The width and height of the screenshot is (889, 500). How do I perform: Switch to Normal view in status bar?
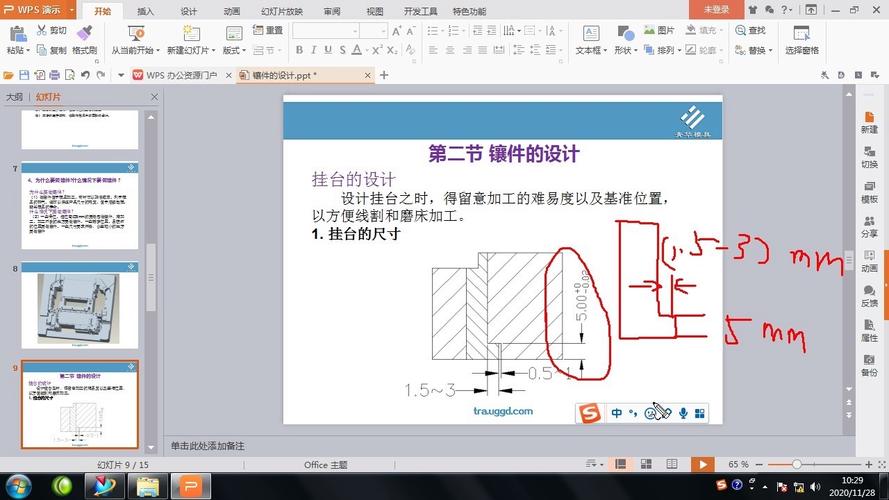pyautogui.click(x=621, y=464)
